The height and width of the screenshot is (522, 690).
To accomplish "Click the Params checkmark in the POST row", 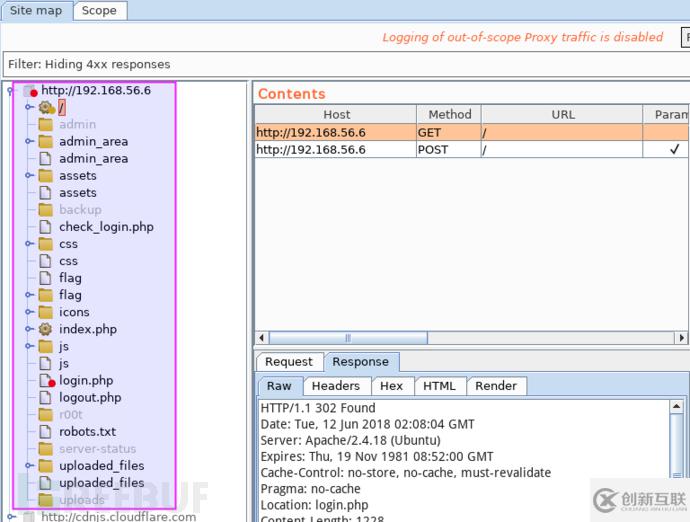I will [674, 150].
